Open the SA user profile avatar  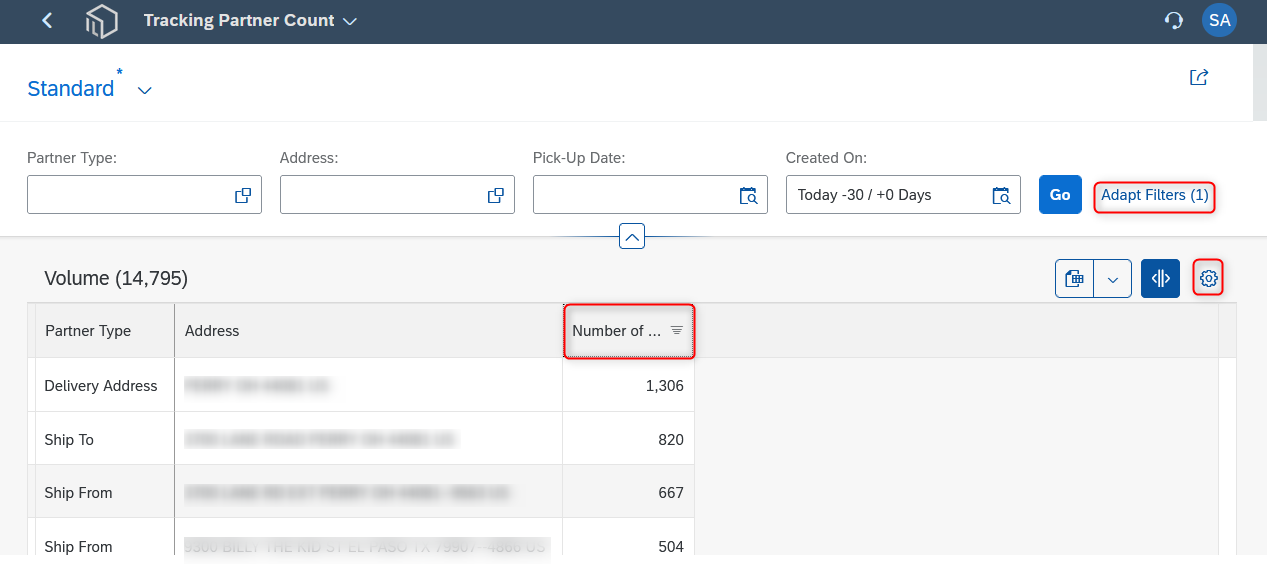(1219, 20)
